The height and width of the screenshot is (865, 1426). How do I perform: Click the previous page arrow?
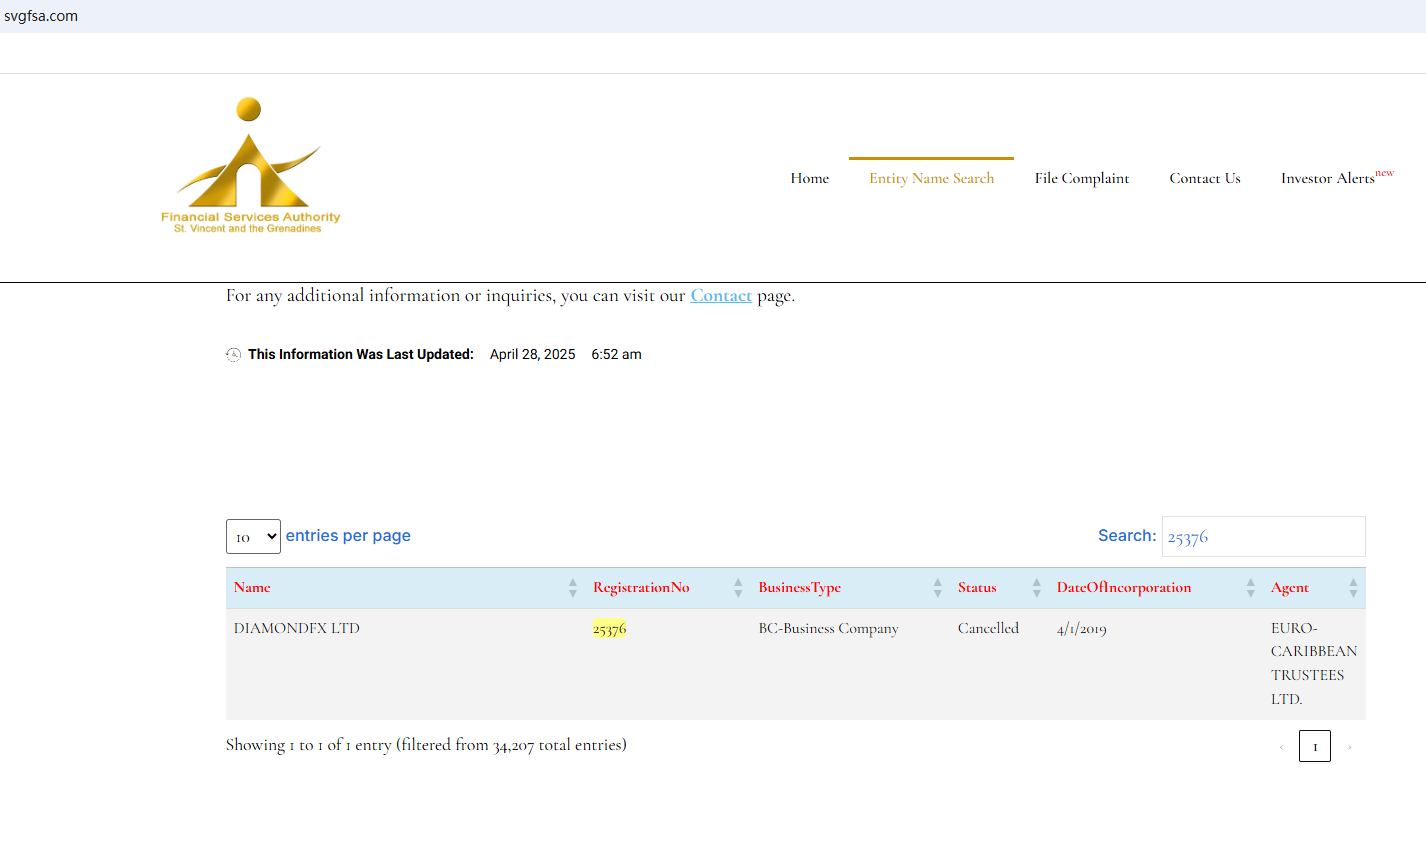point(1281,747)
